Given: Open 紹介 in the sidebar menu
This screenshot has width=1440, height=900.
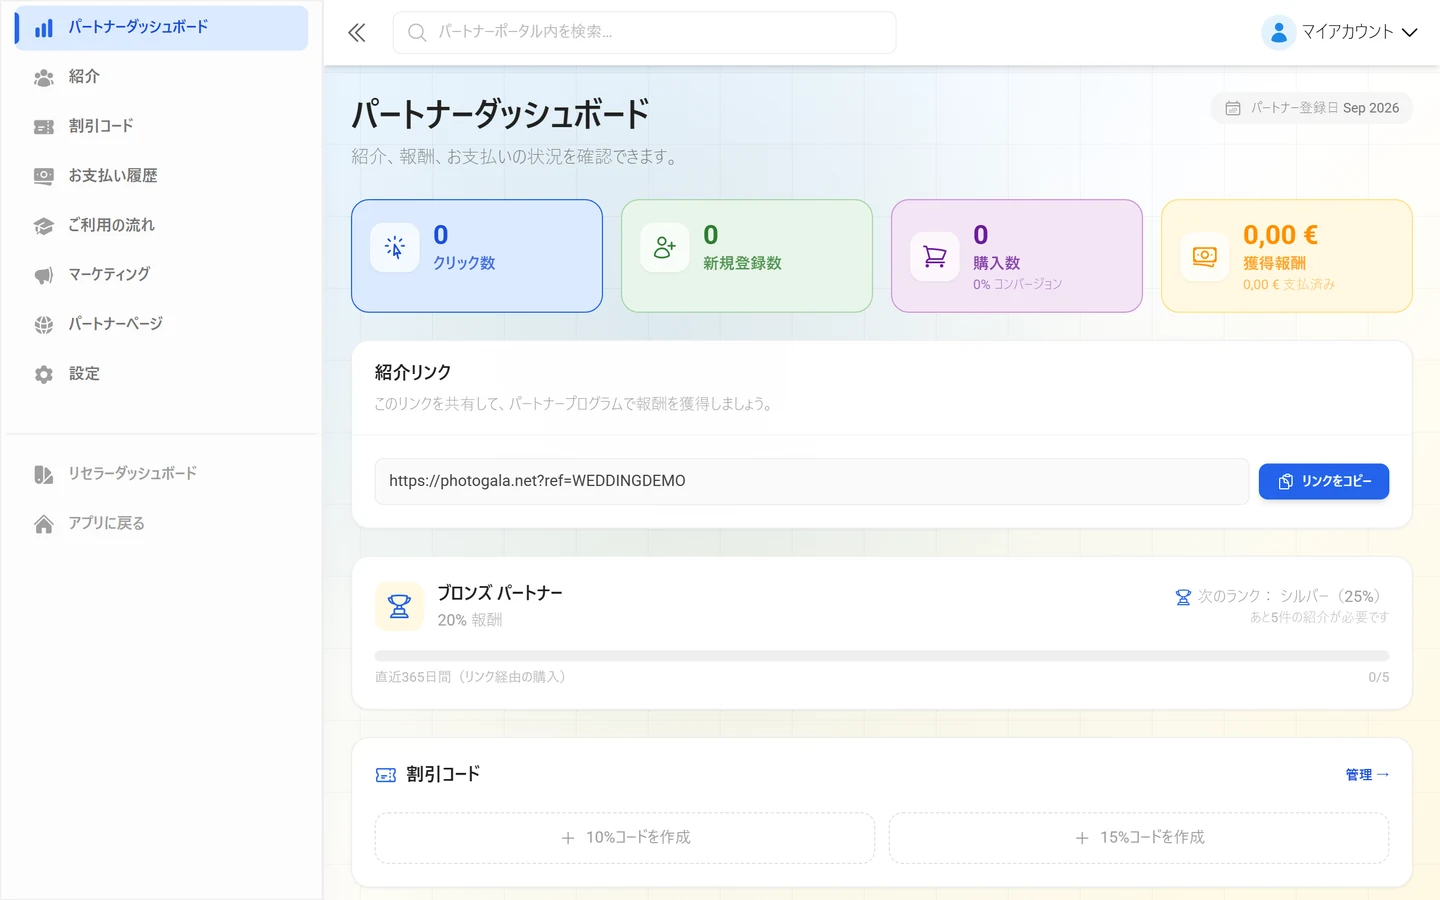Looking at the screenshot, I should 162,77.
